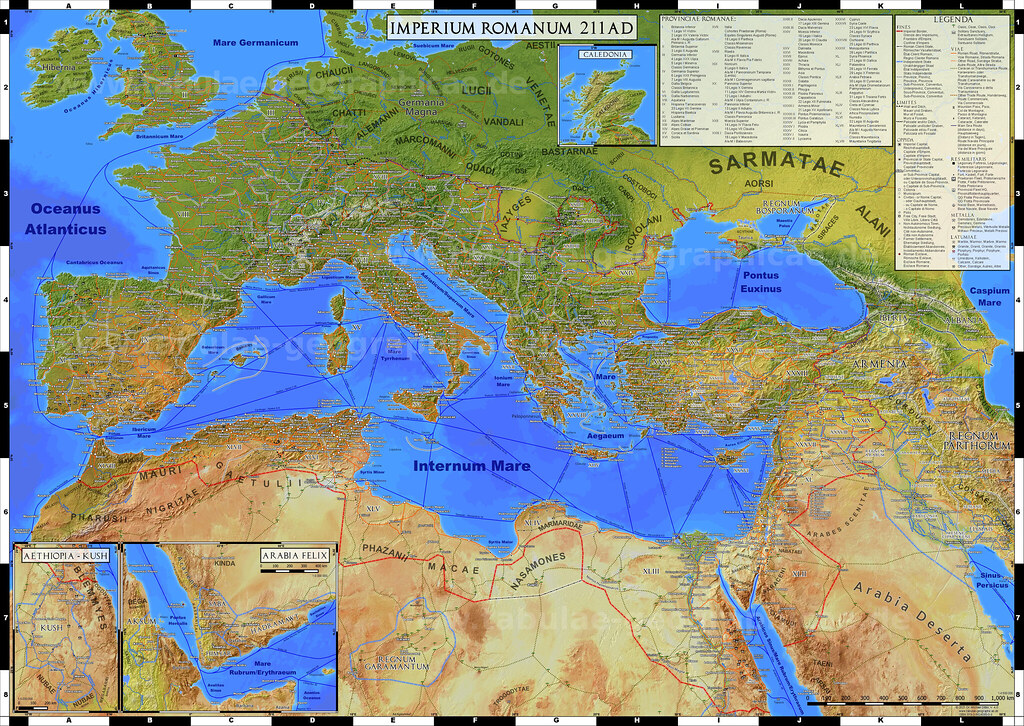1024x726 pixels.
Task: Click the MARCOMANNI tribe label
Action: click(x=425, y=148)
